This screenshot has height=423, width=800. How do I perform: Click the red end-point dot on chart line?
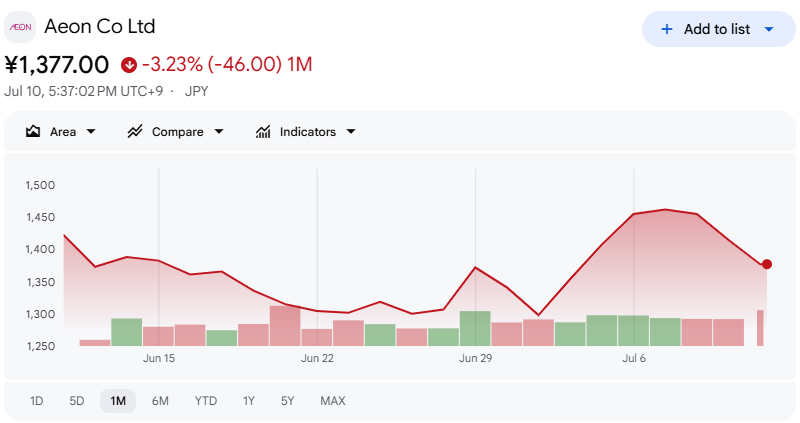pos(767,264)
